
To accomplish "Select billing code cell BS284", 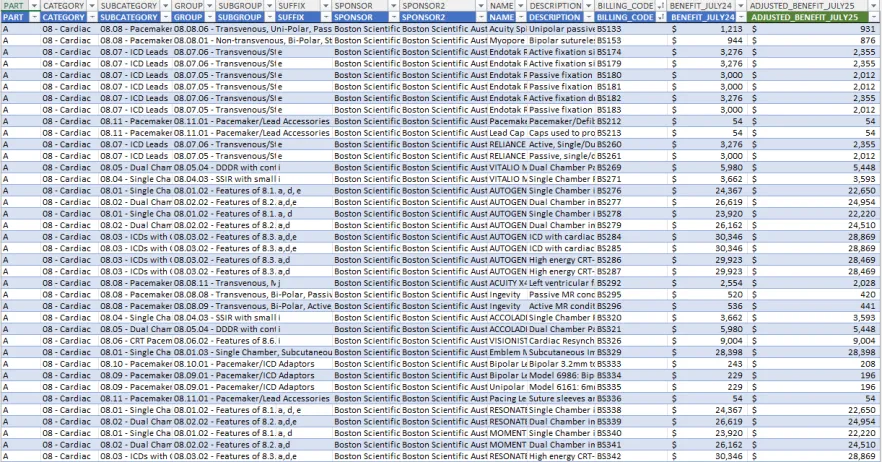I will 631,237.
